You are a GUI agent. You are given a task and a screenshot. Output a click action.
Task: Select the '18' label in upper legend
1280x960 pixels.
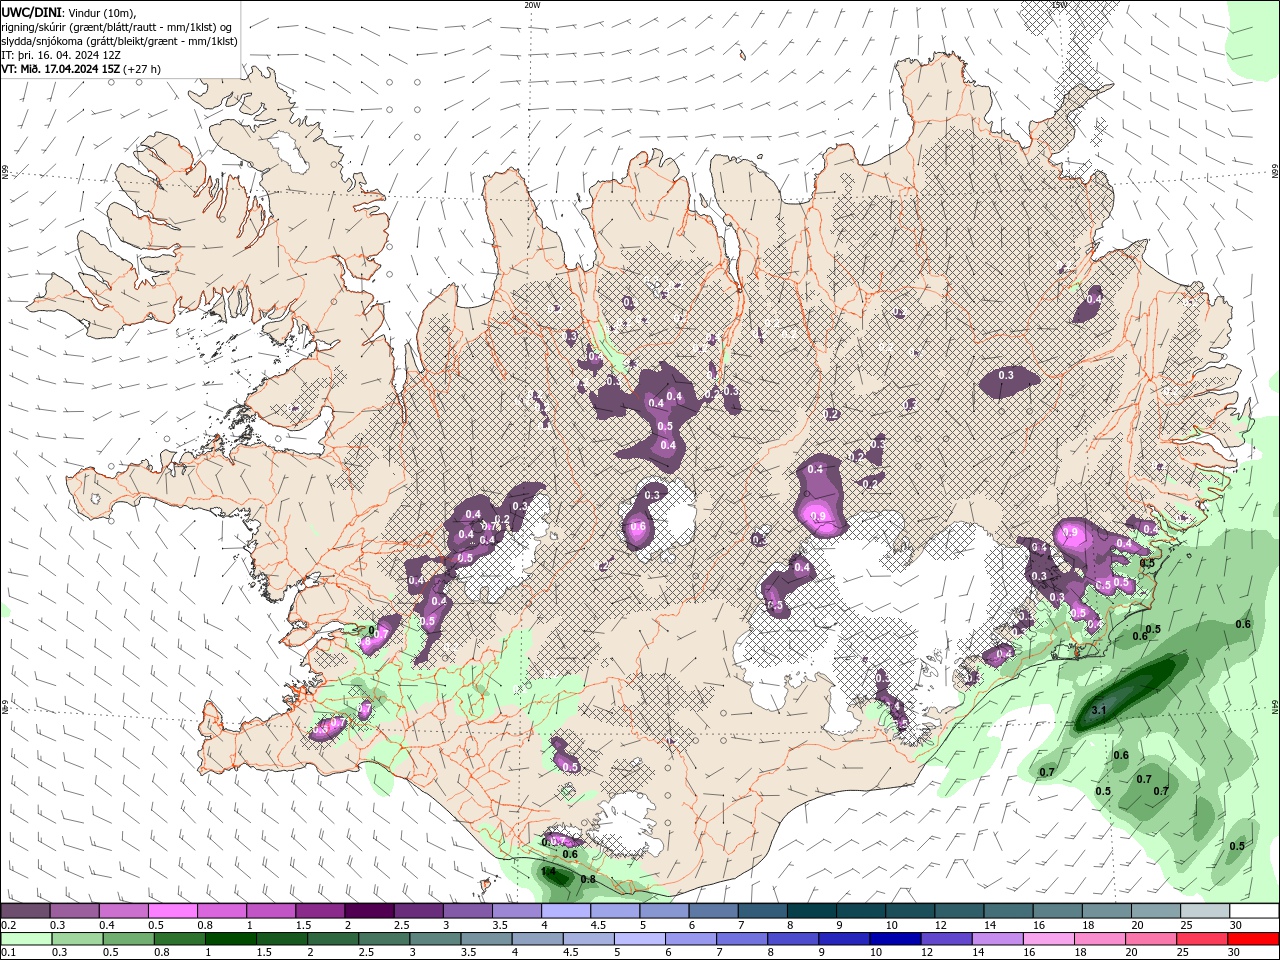coord(1089,925)
